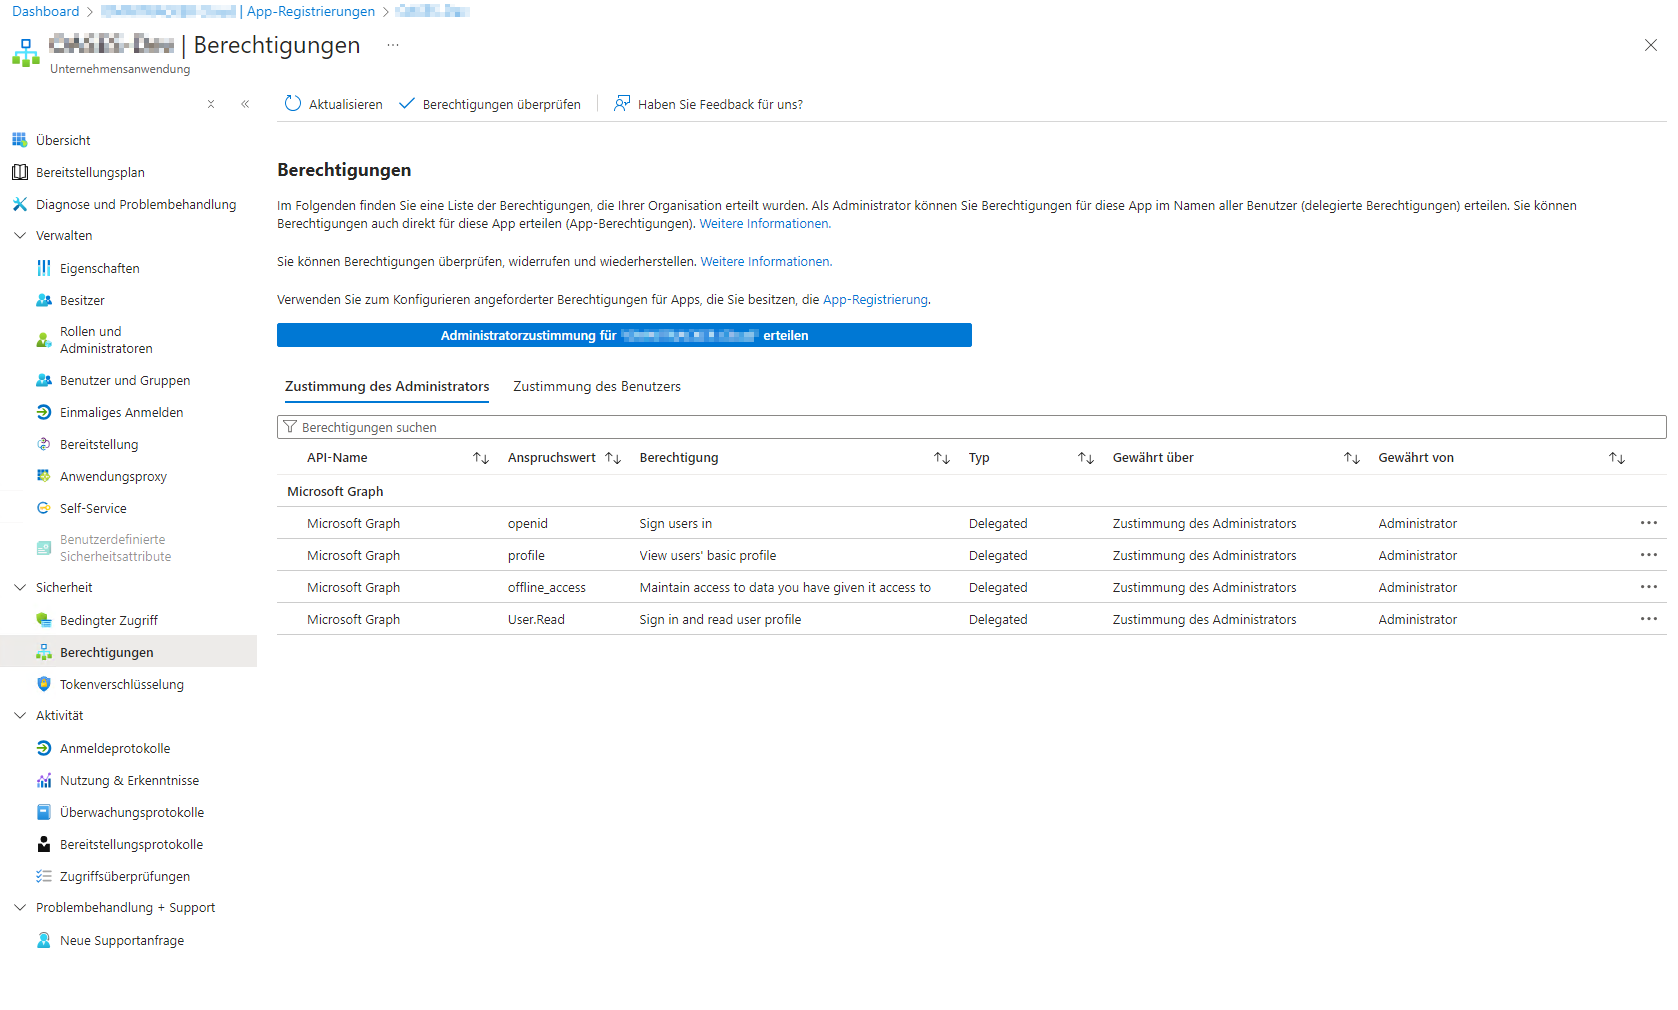Image resolution: width=1678 pixels, height=1010 pixels.
Task: Collapse the sidebar menu with double chevron
Action: [x=245, y=104]
